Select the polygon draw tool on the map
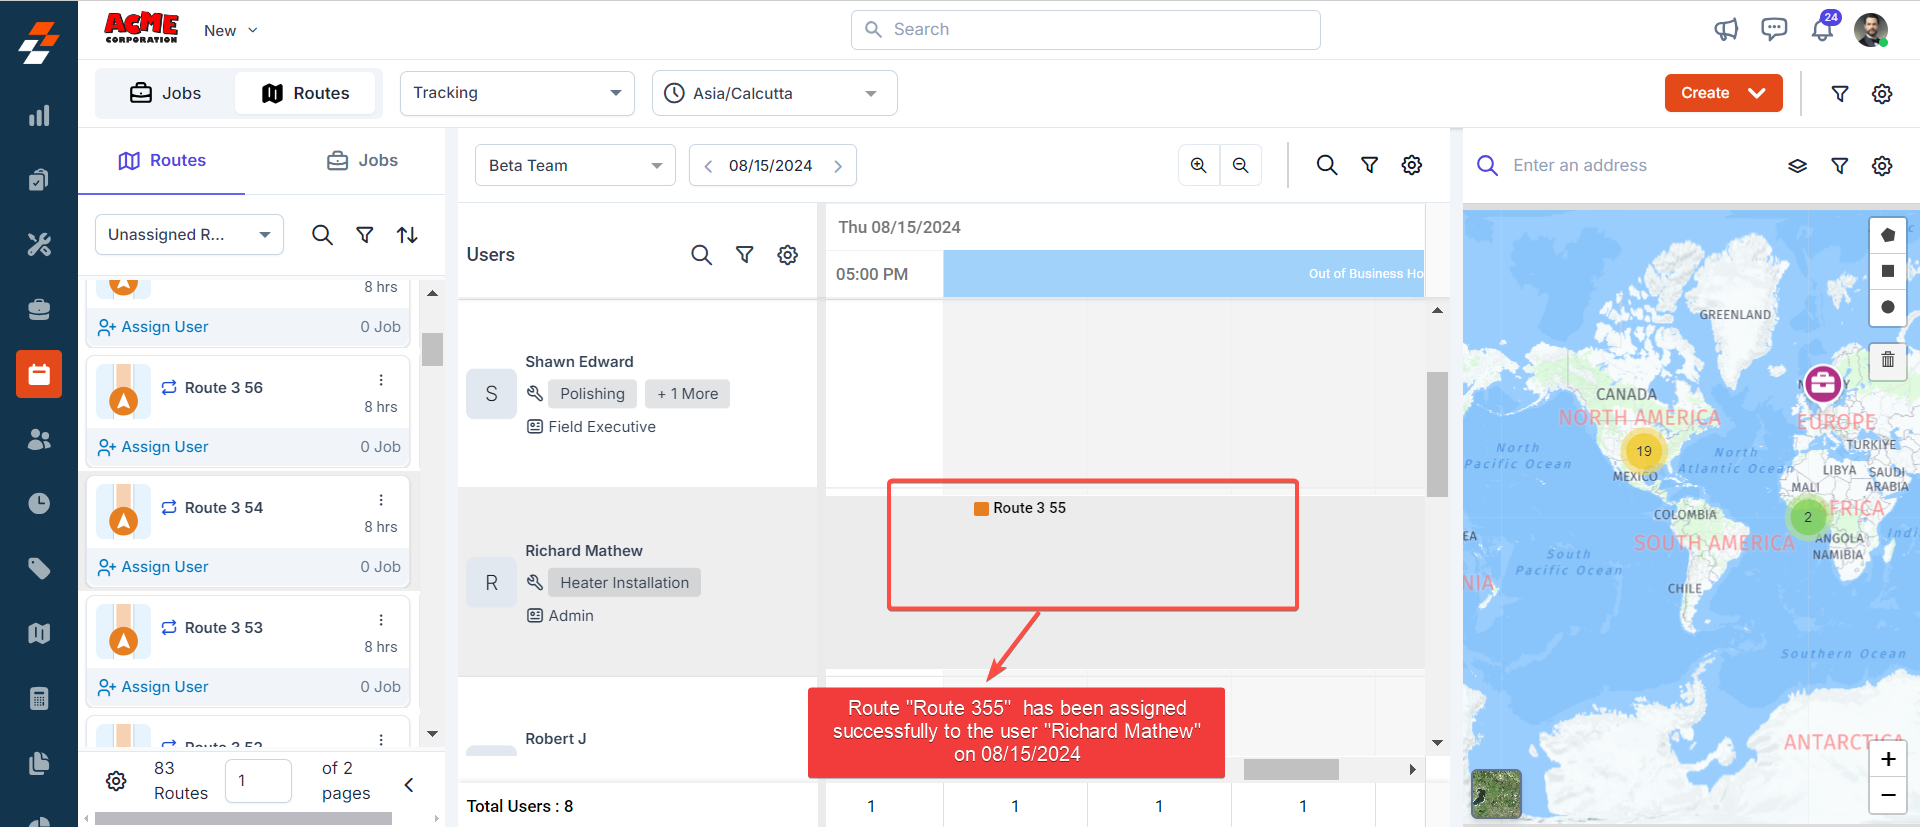The image size is (1920, 827). 1888,235
